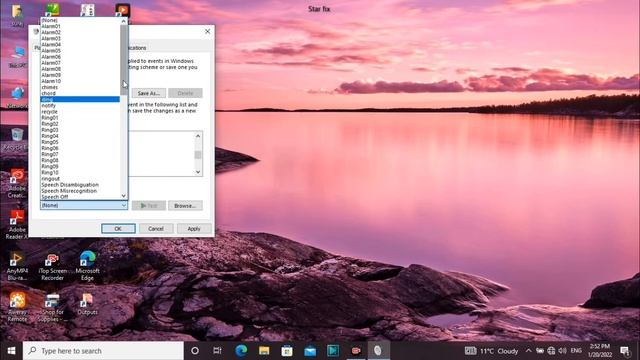Open AnyMP4 Blu-ray desktop shortcut
Screen dimensions: 640x360
17,266
